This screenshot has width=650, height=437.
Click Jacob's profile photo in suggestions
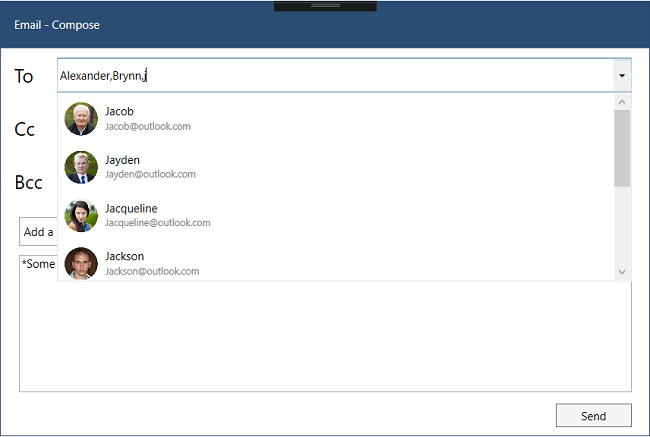(x=81, y=119)
